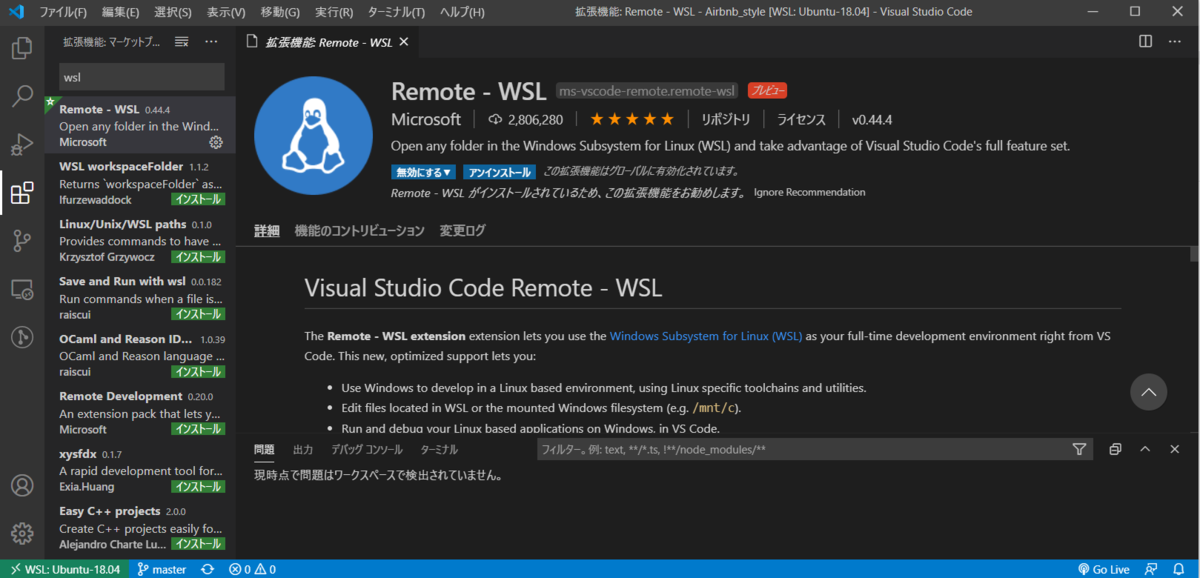Click WSL: Ubuntu-18.04 remote indicator
1200x578 pixels.
pos(64,569)
